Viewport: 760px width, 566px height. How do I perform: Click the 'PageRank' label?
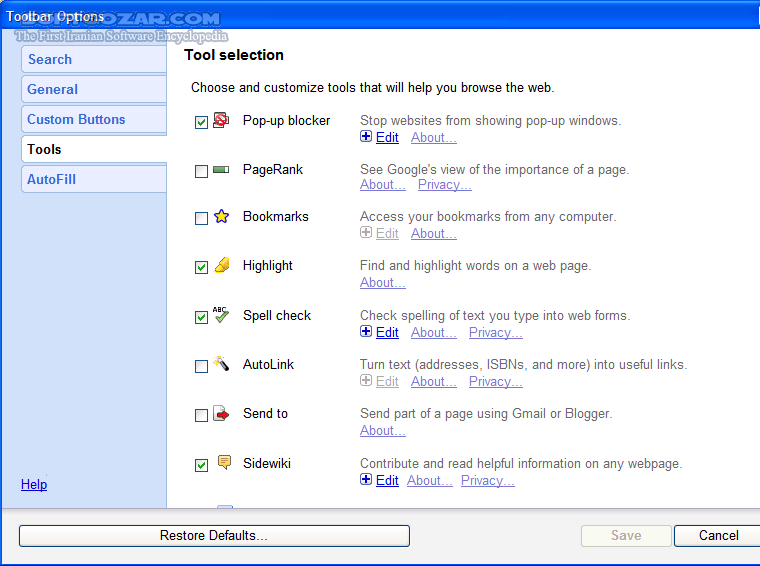273,170
